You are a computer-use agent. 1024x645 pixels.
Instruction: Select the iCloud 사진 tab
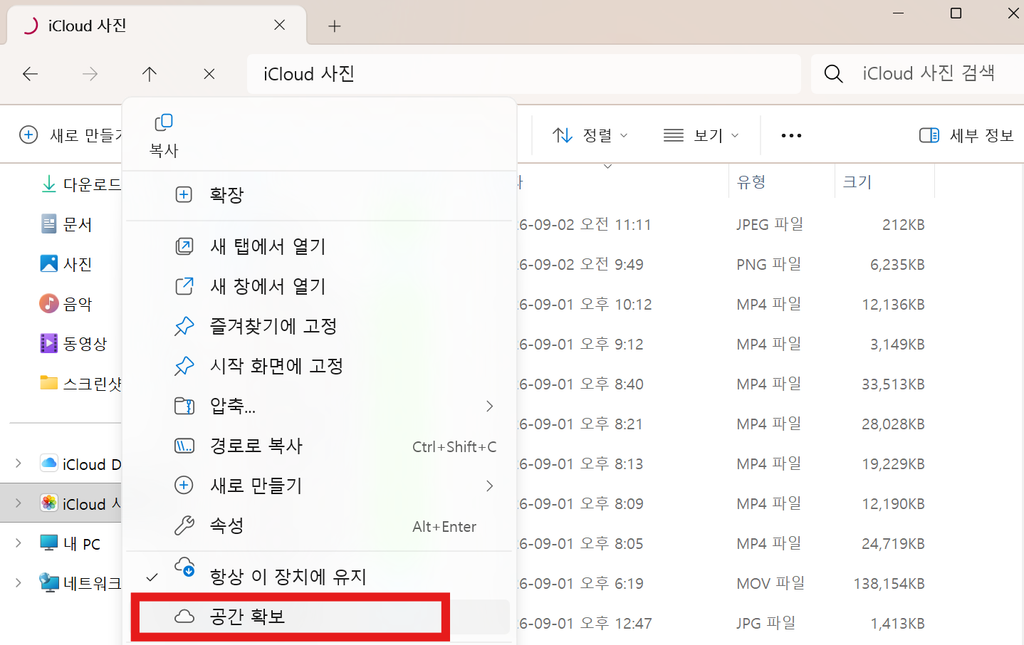click(156, 25)
